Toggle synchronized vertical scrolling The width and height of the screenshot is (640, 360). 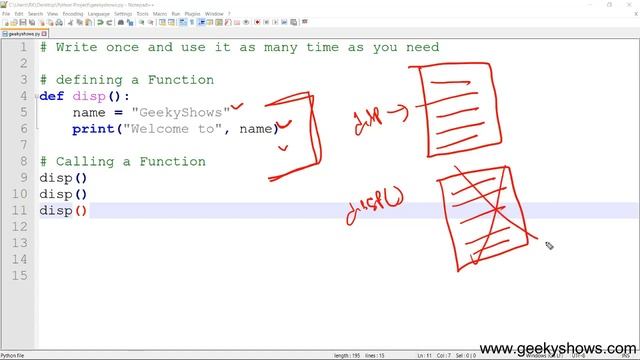pyautogui.click(x=162, y=22)
